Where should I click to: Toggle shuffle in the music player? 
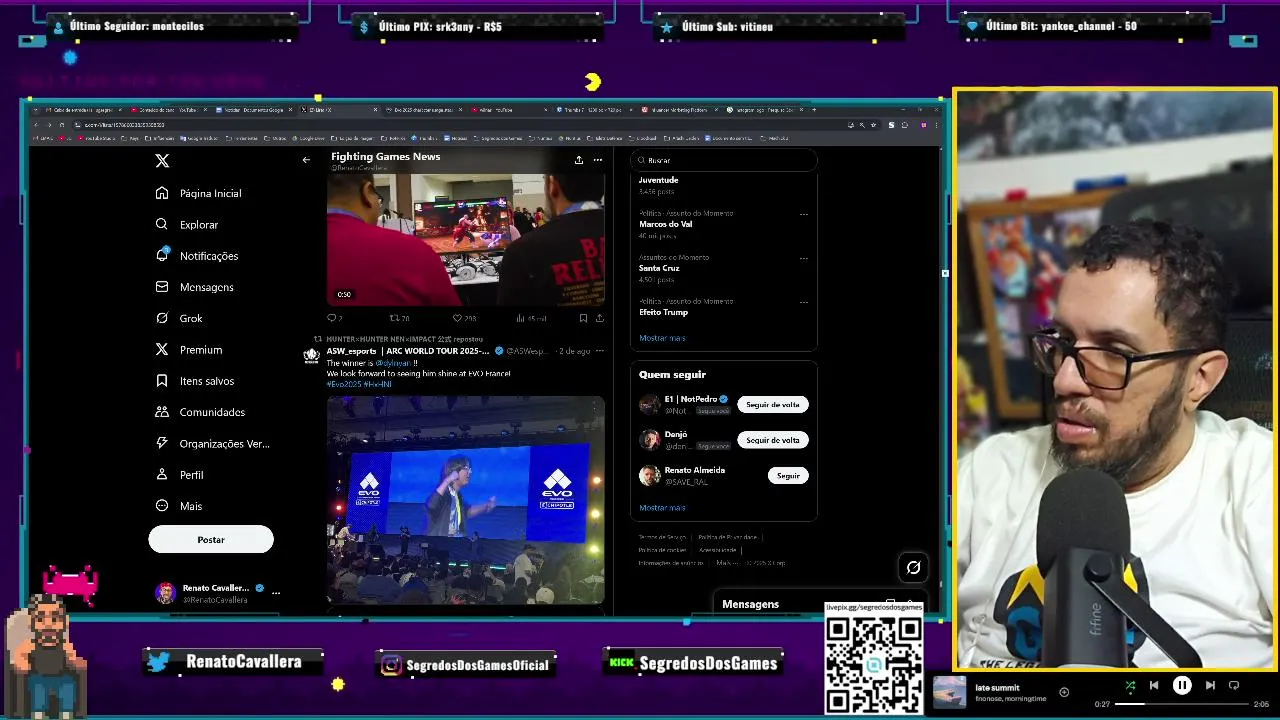pyautogui.click(x=1130, y=686)
